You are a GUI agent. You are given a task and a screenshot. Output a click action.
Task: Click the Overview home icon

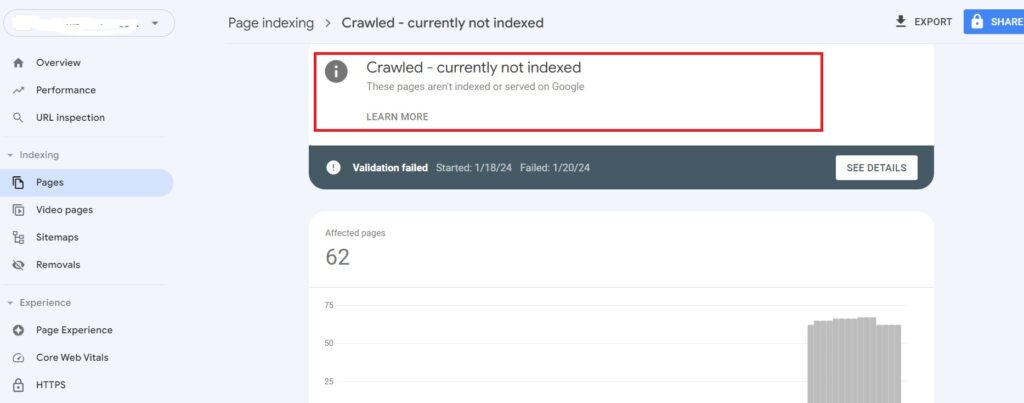(18, 62)
